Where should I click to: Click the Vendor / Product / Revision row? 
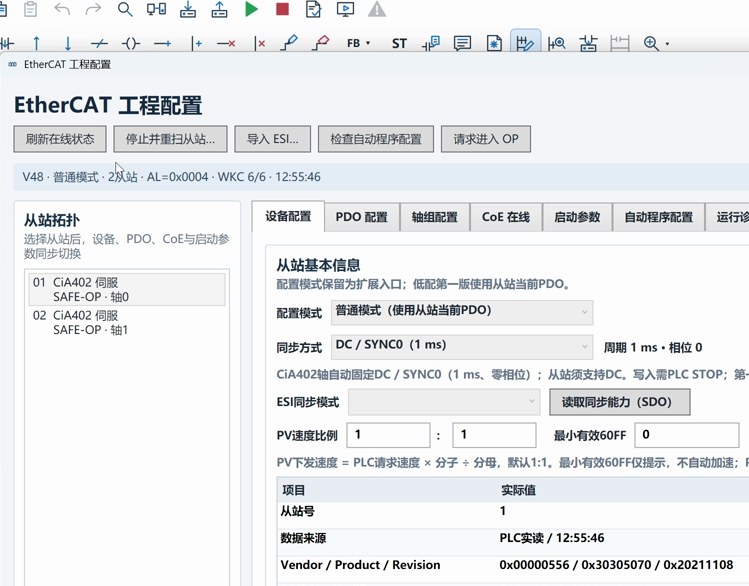513,565
